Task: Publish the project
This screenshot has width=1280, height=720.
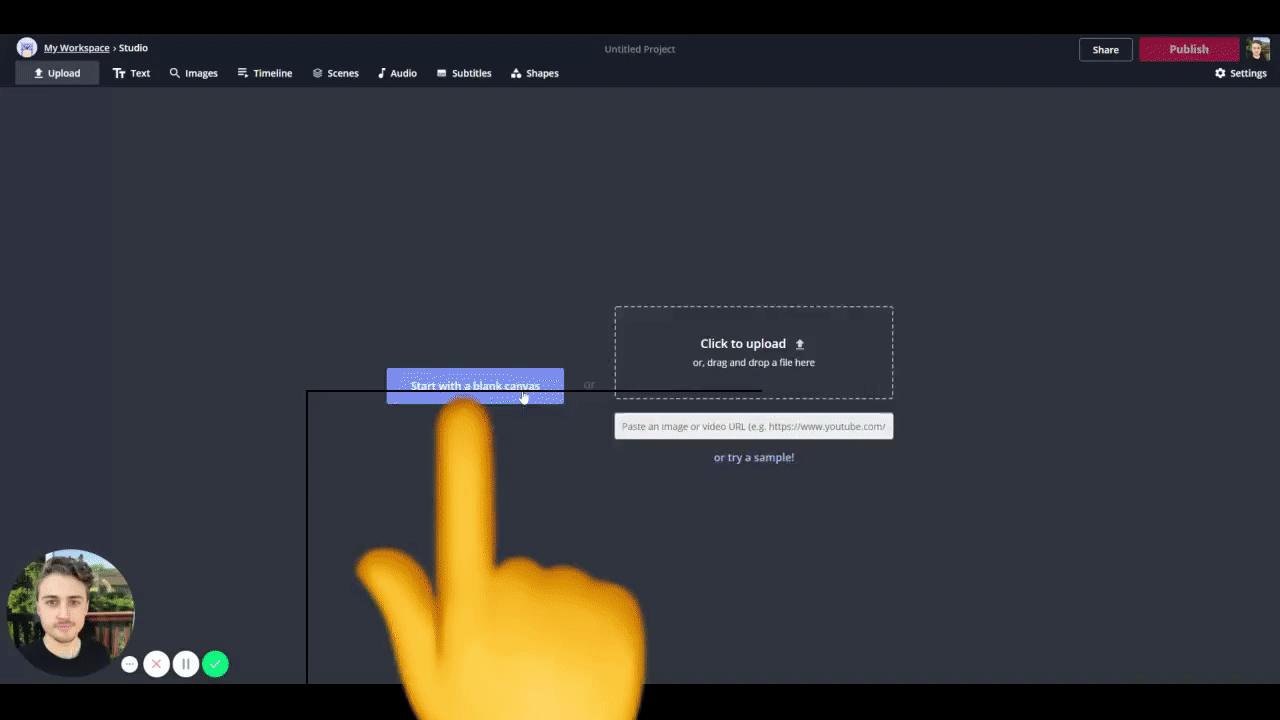Action: coord(1189,49)
